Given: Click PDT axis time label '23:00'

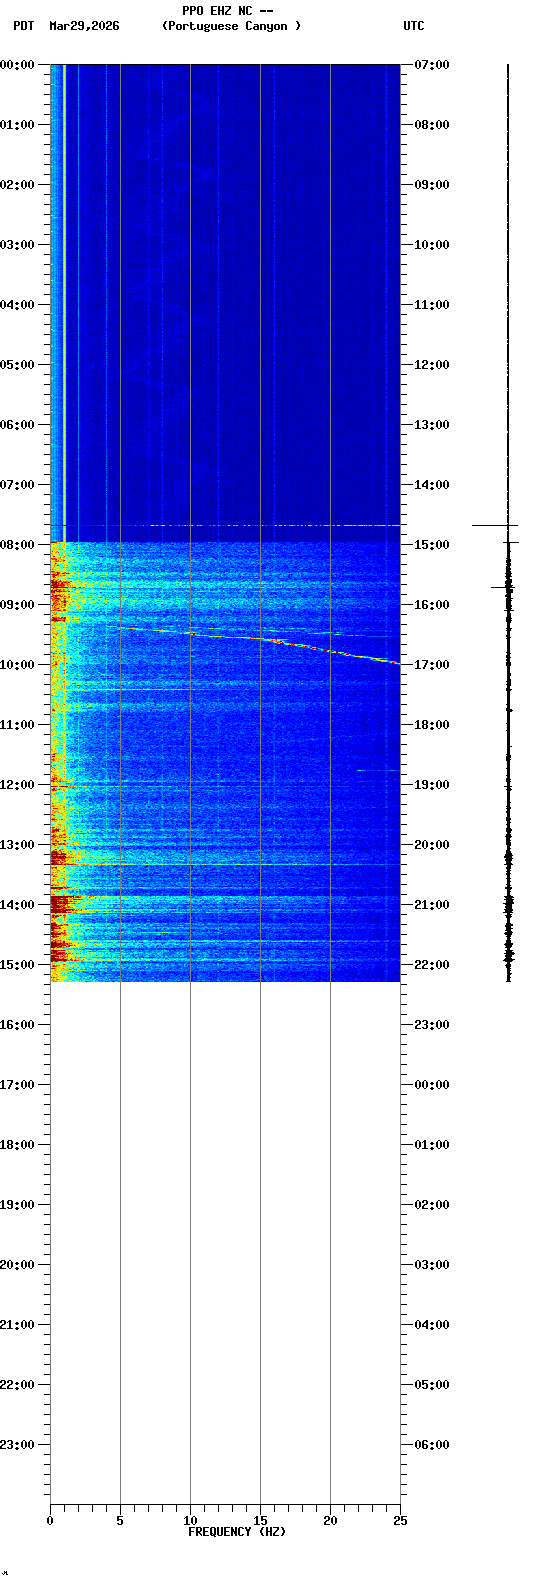Looking at the screenshot, I should tap(17, 1445).
